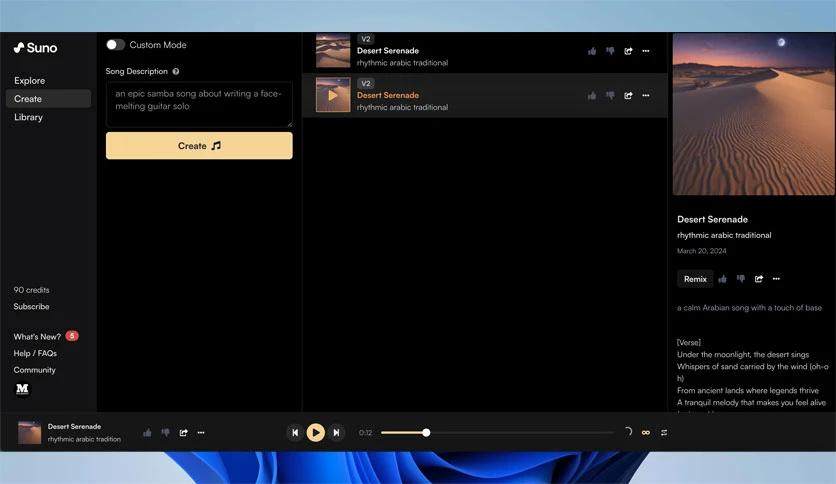Click the orange Desert Serenade title
836x484 pixels.
click(388, 95)
